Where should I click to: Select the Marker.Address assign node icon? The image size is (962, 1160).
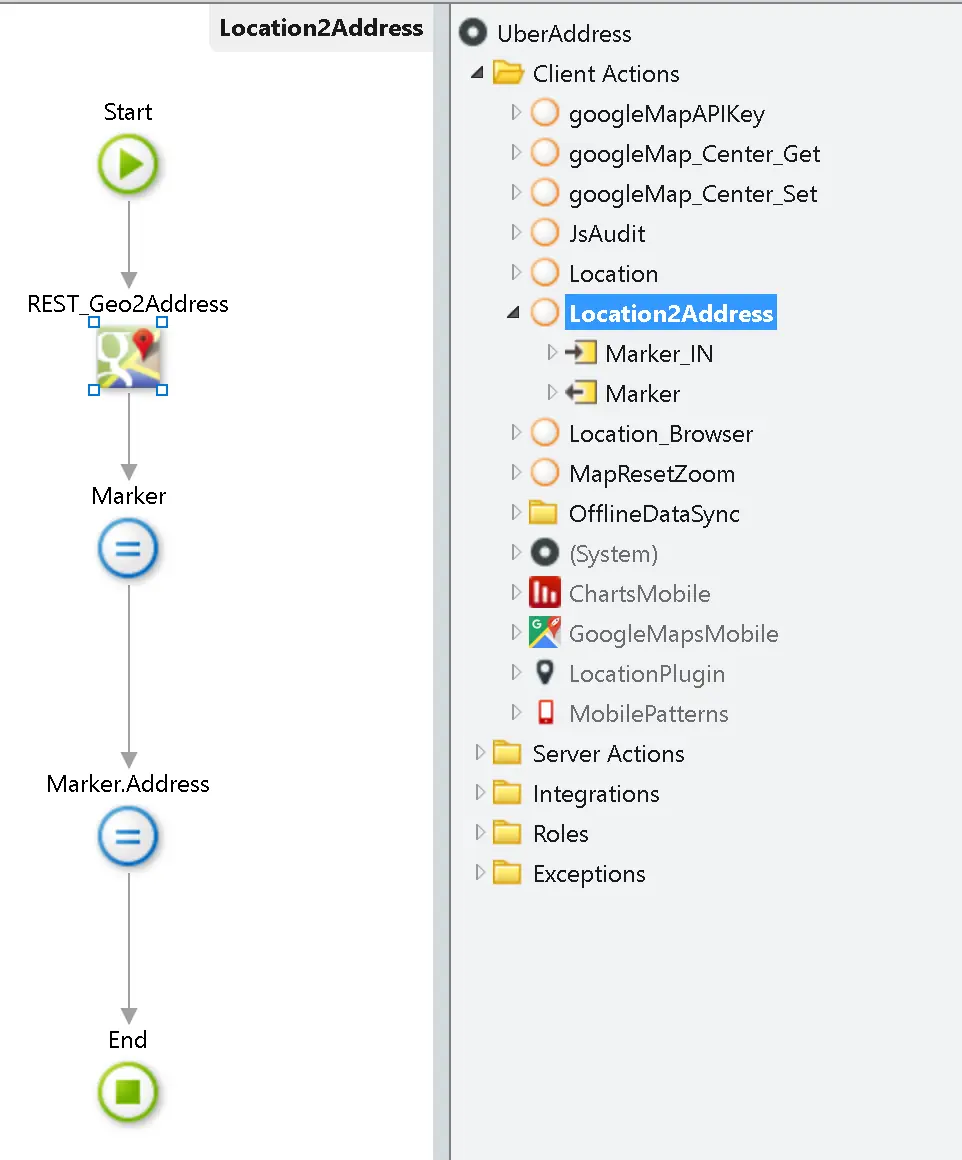(128, 837)
